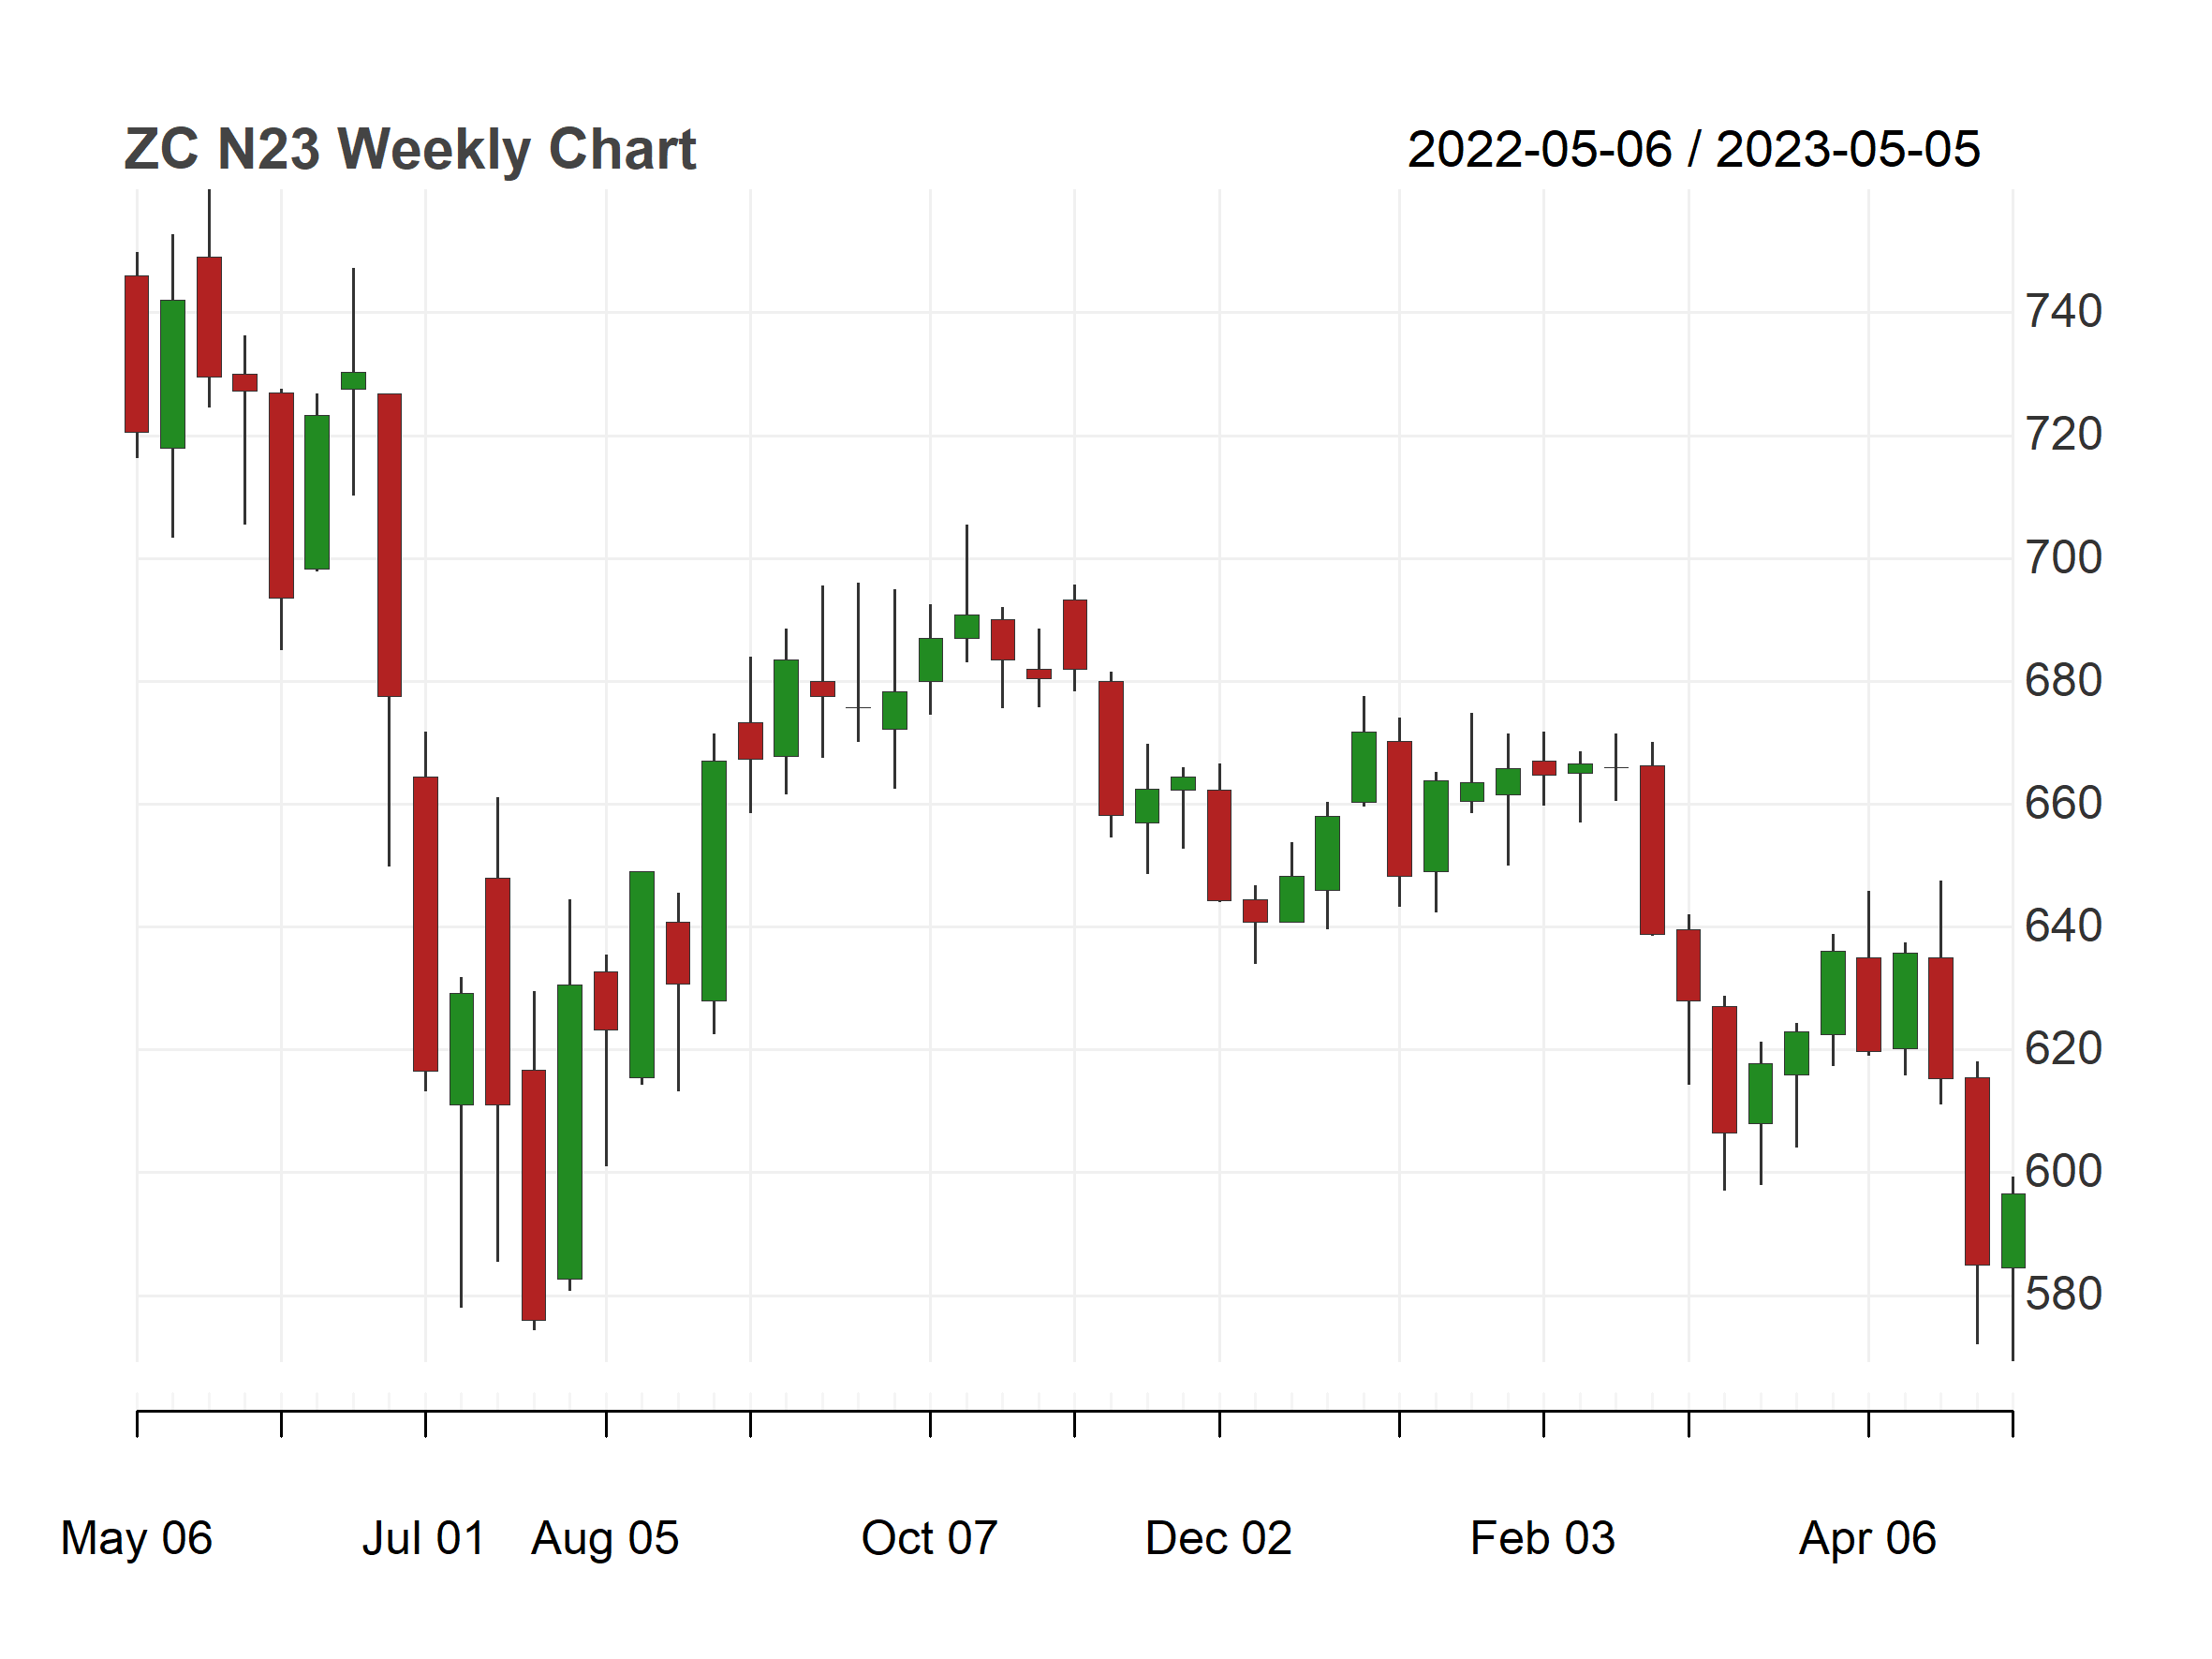Image resolution: width=2212 pixels, height=1659 pixels.
Task: Select the 600 price level label
Action: (x=2063, y=1172)
